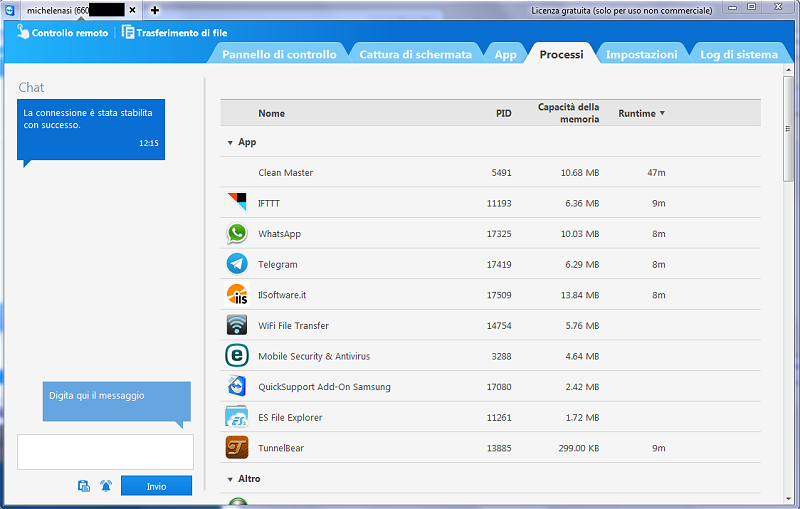
Task: Click the Digita qui il messaggio hint bubble
Action: point(117,401)
